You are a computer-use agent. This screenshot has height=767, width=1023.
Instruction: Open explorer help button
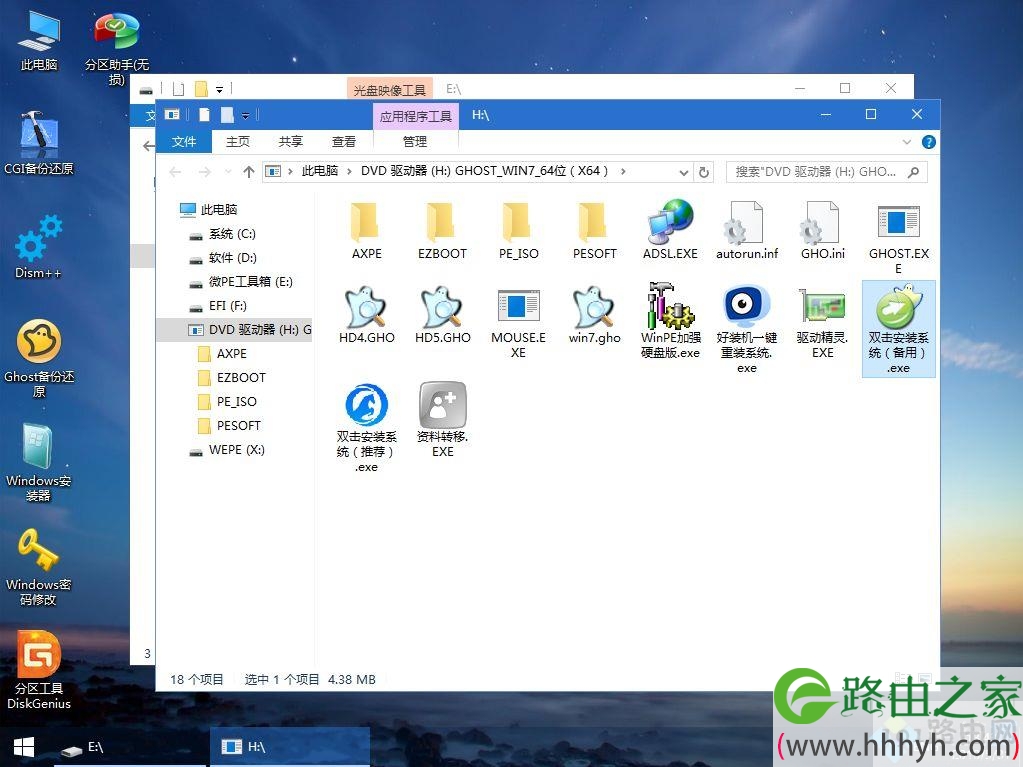pos(928,142)
